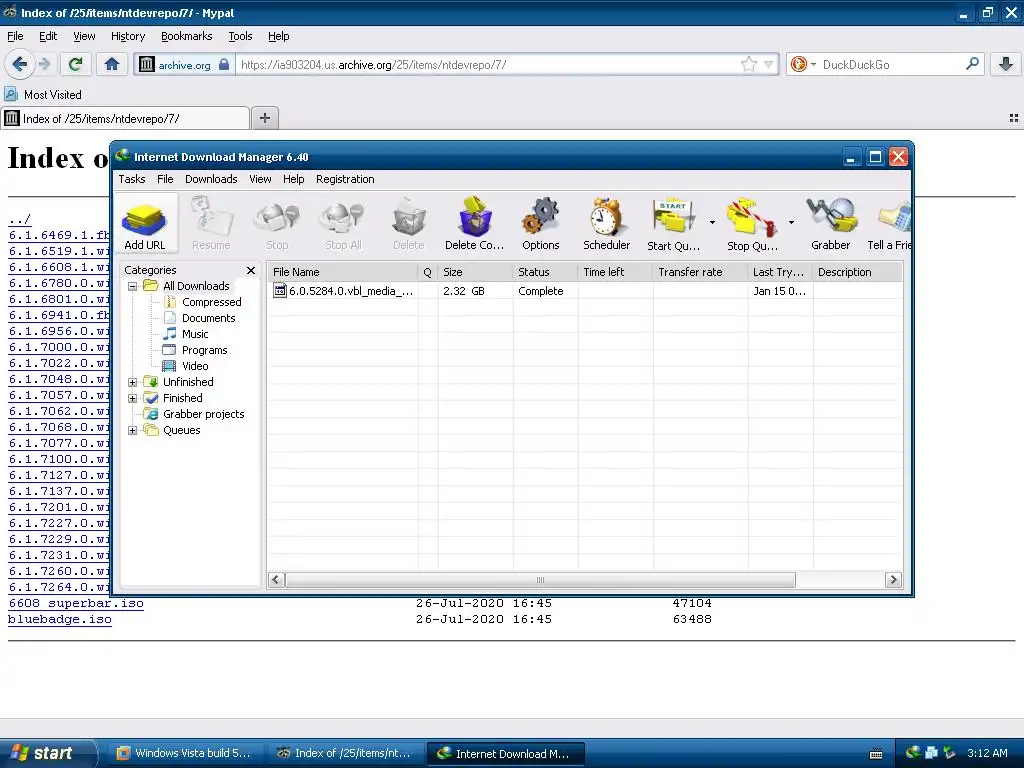
Task: Expand the Queues tree node
Action: [x=133, y=430]
